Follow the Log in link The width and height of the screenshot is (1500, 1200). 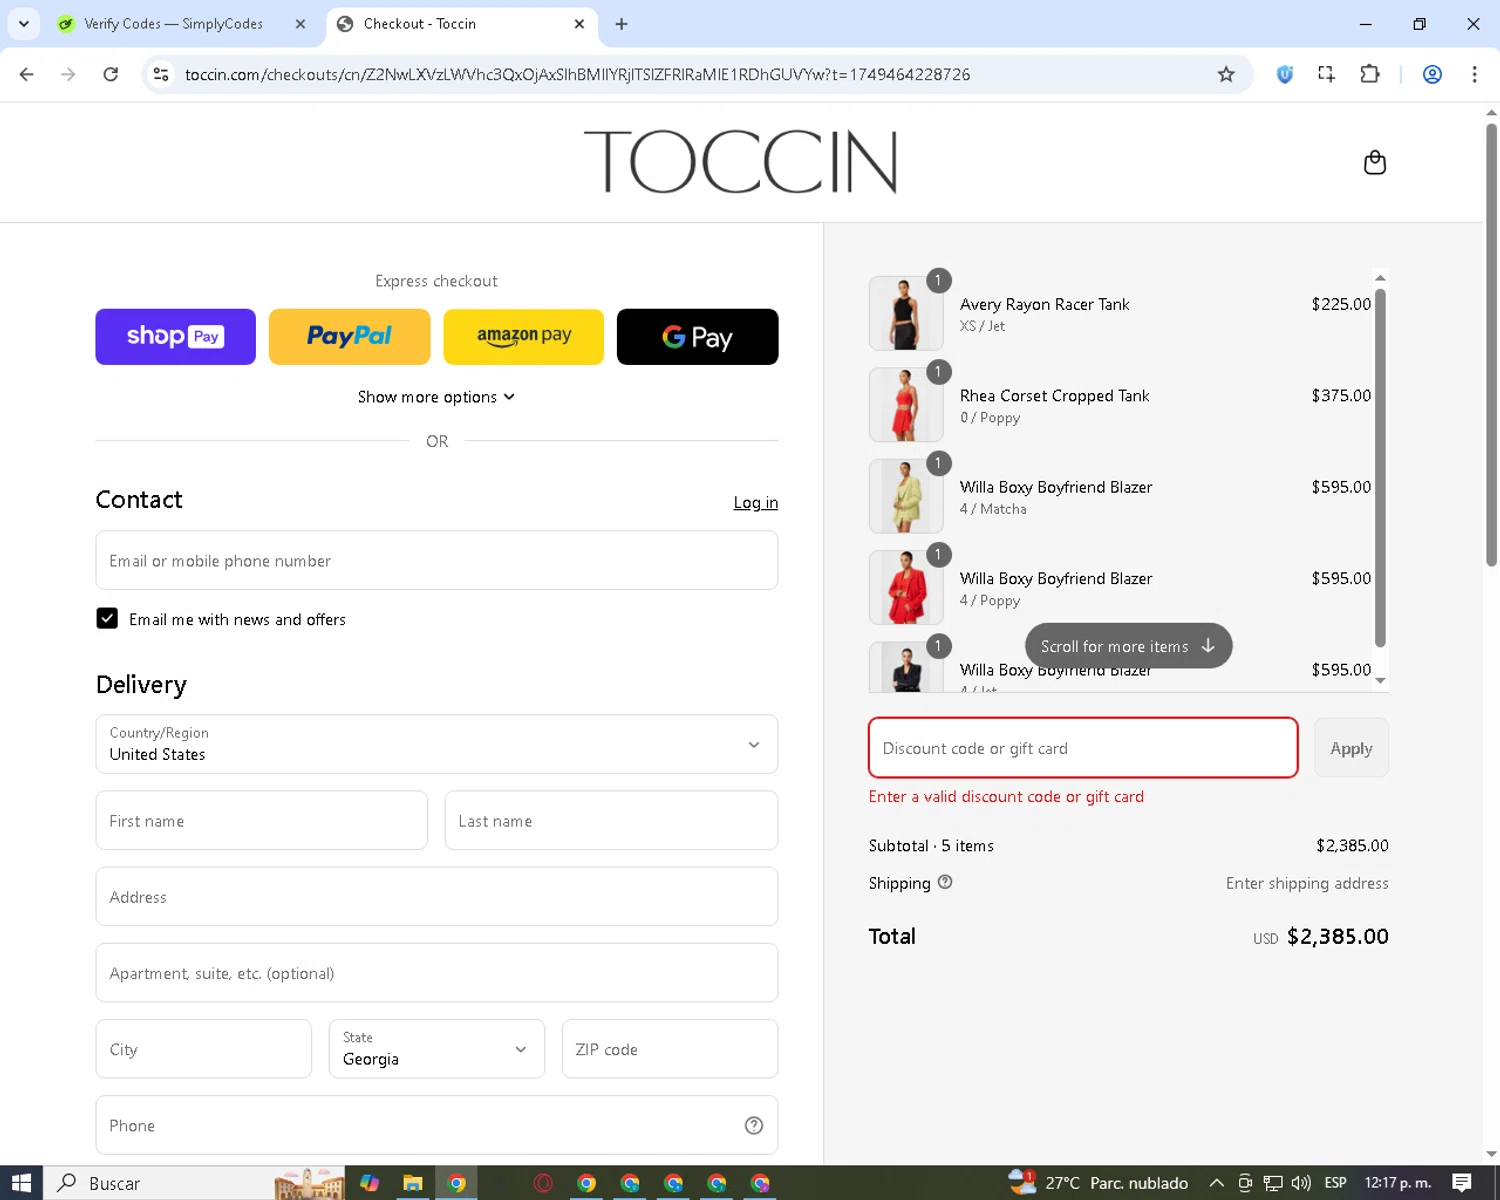(755, 502)
